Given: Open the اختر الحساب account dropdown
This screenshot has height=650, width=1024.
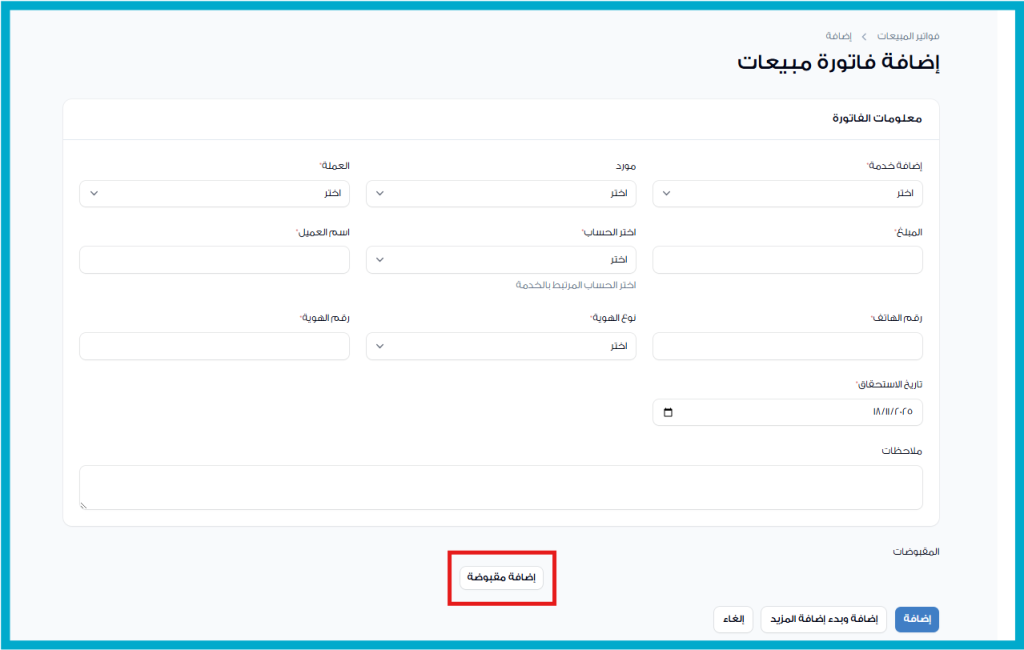Looking at the screenshot, I should [501, 260].
